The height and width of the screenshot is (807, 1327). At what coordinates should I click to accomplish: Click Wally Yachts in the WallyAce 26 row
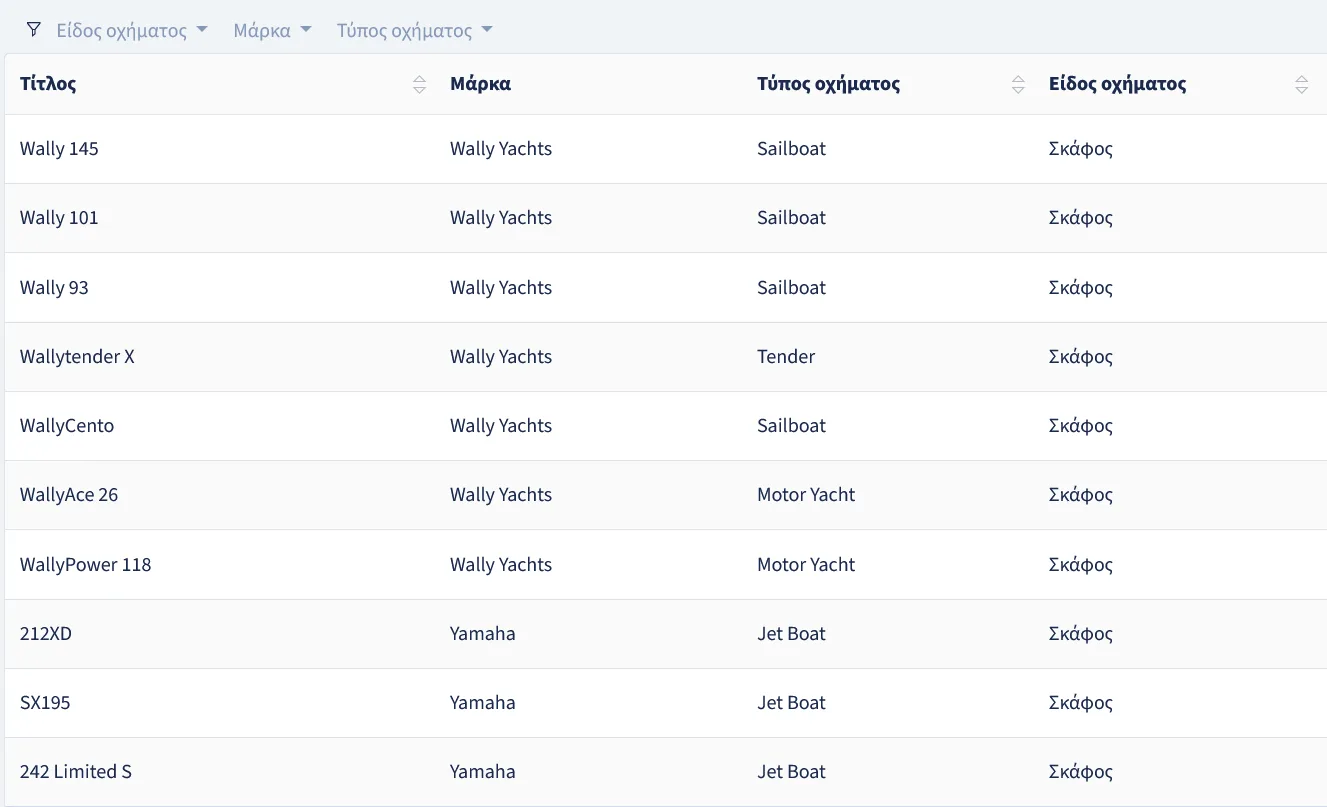point(501,495)
